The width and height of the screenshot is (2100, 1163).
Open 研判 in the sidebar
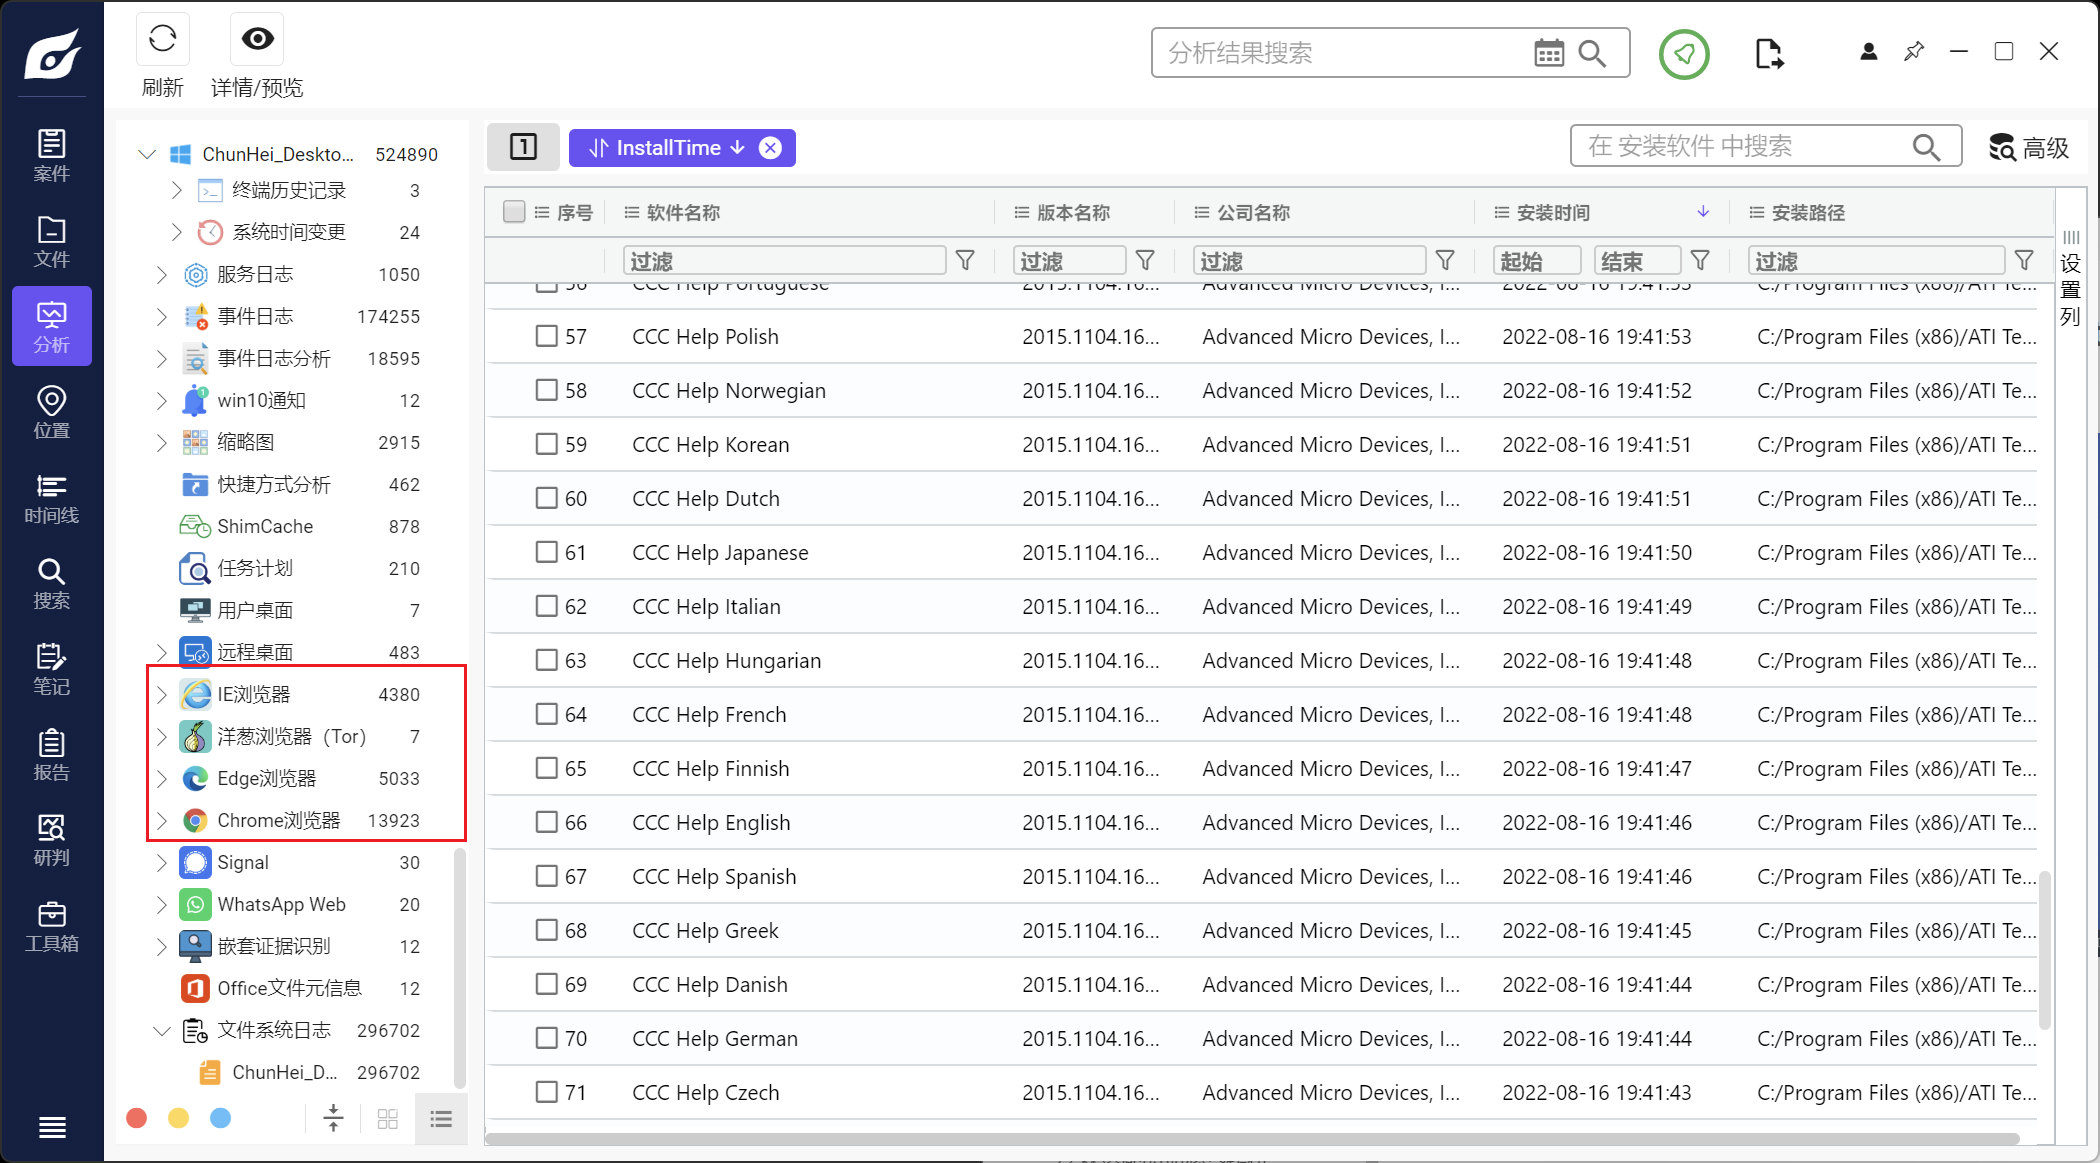click(52, 841)
